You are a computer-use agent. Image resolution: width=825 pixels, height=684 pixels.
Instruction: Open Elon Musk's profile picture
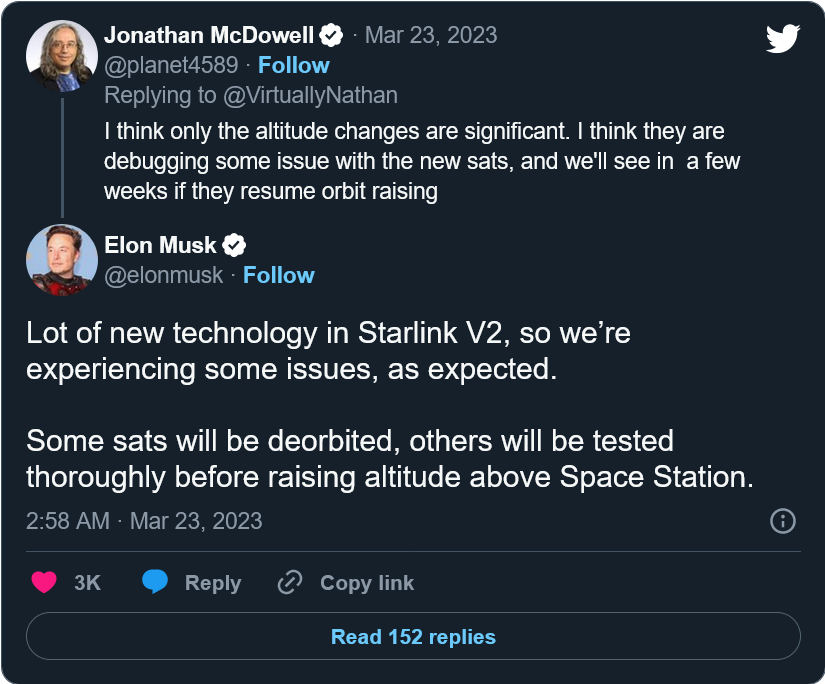click(61, 259)
